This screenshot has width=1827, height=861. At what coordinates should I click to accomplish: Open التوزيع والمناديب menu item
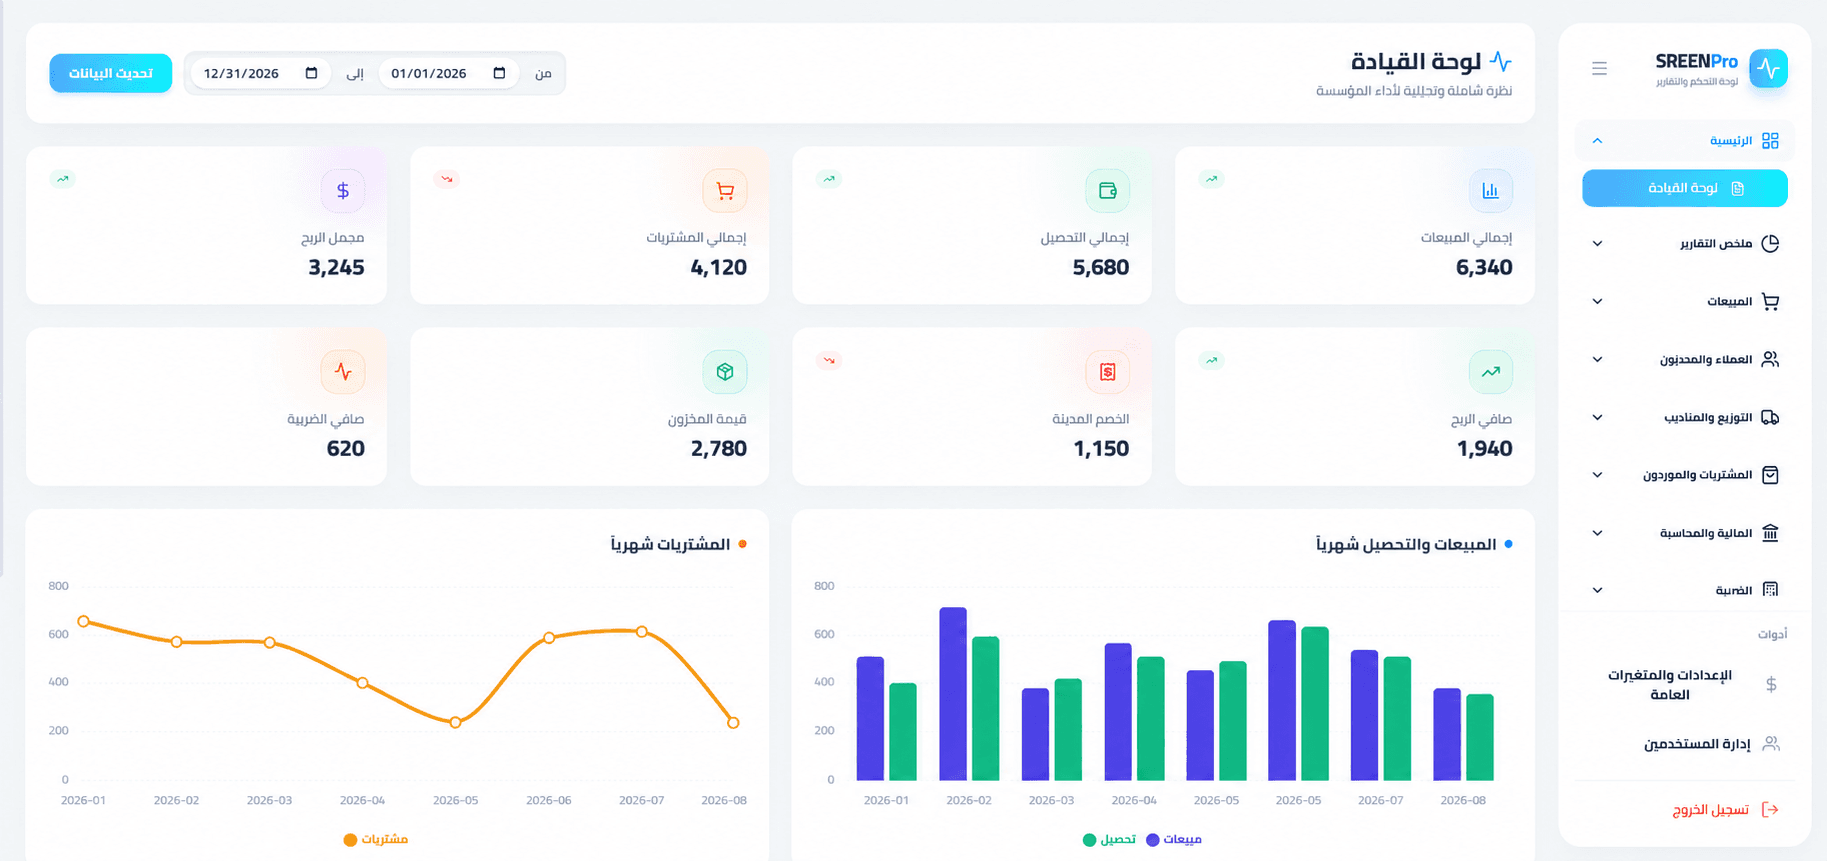(x=1685, y=417)
